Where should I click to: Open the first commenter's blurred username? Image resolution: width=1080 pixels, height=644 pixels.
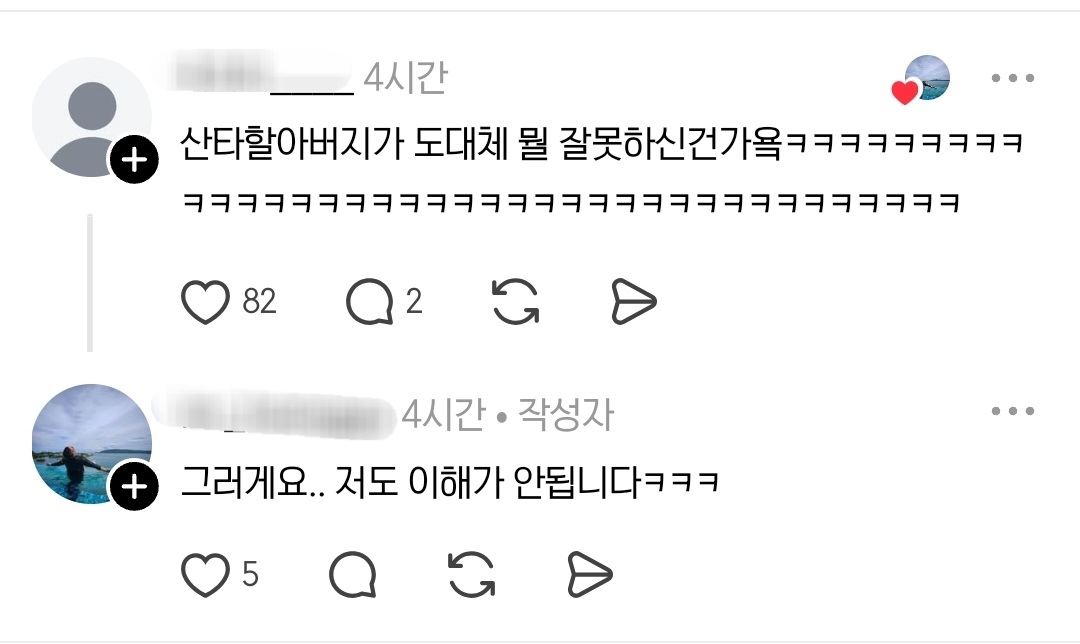click(x=260, y=74)
